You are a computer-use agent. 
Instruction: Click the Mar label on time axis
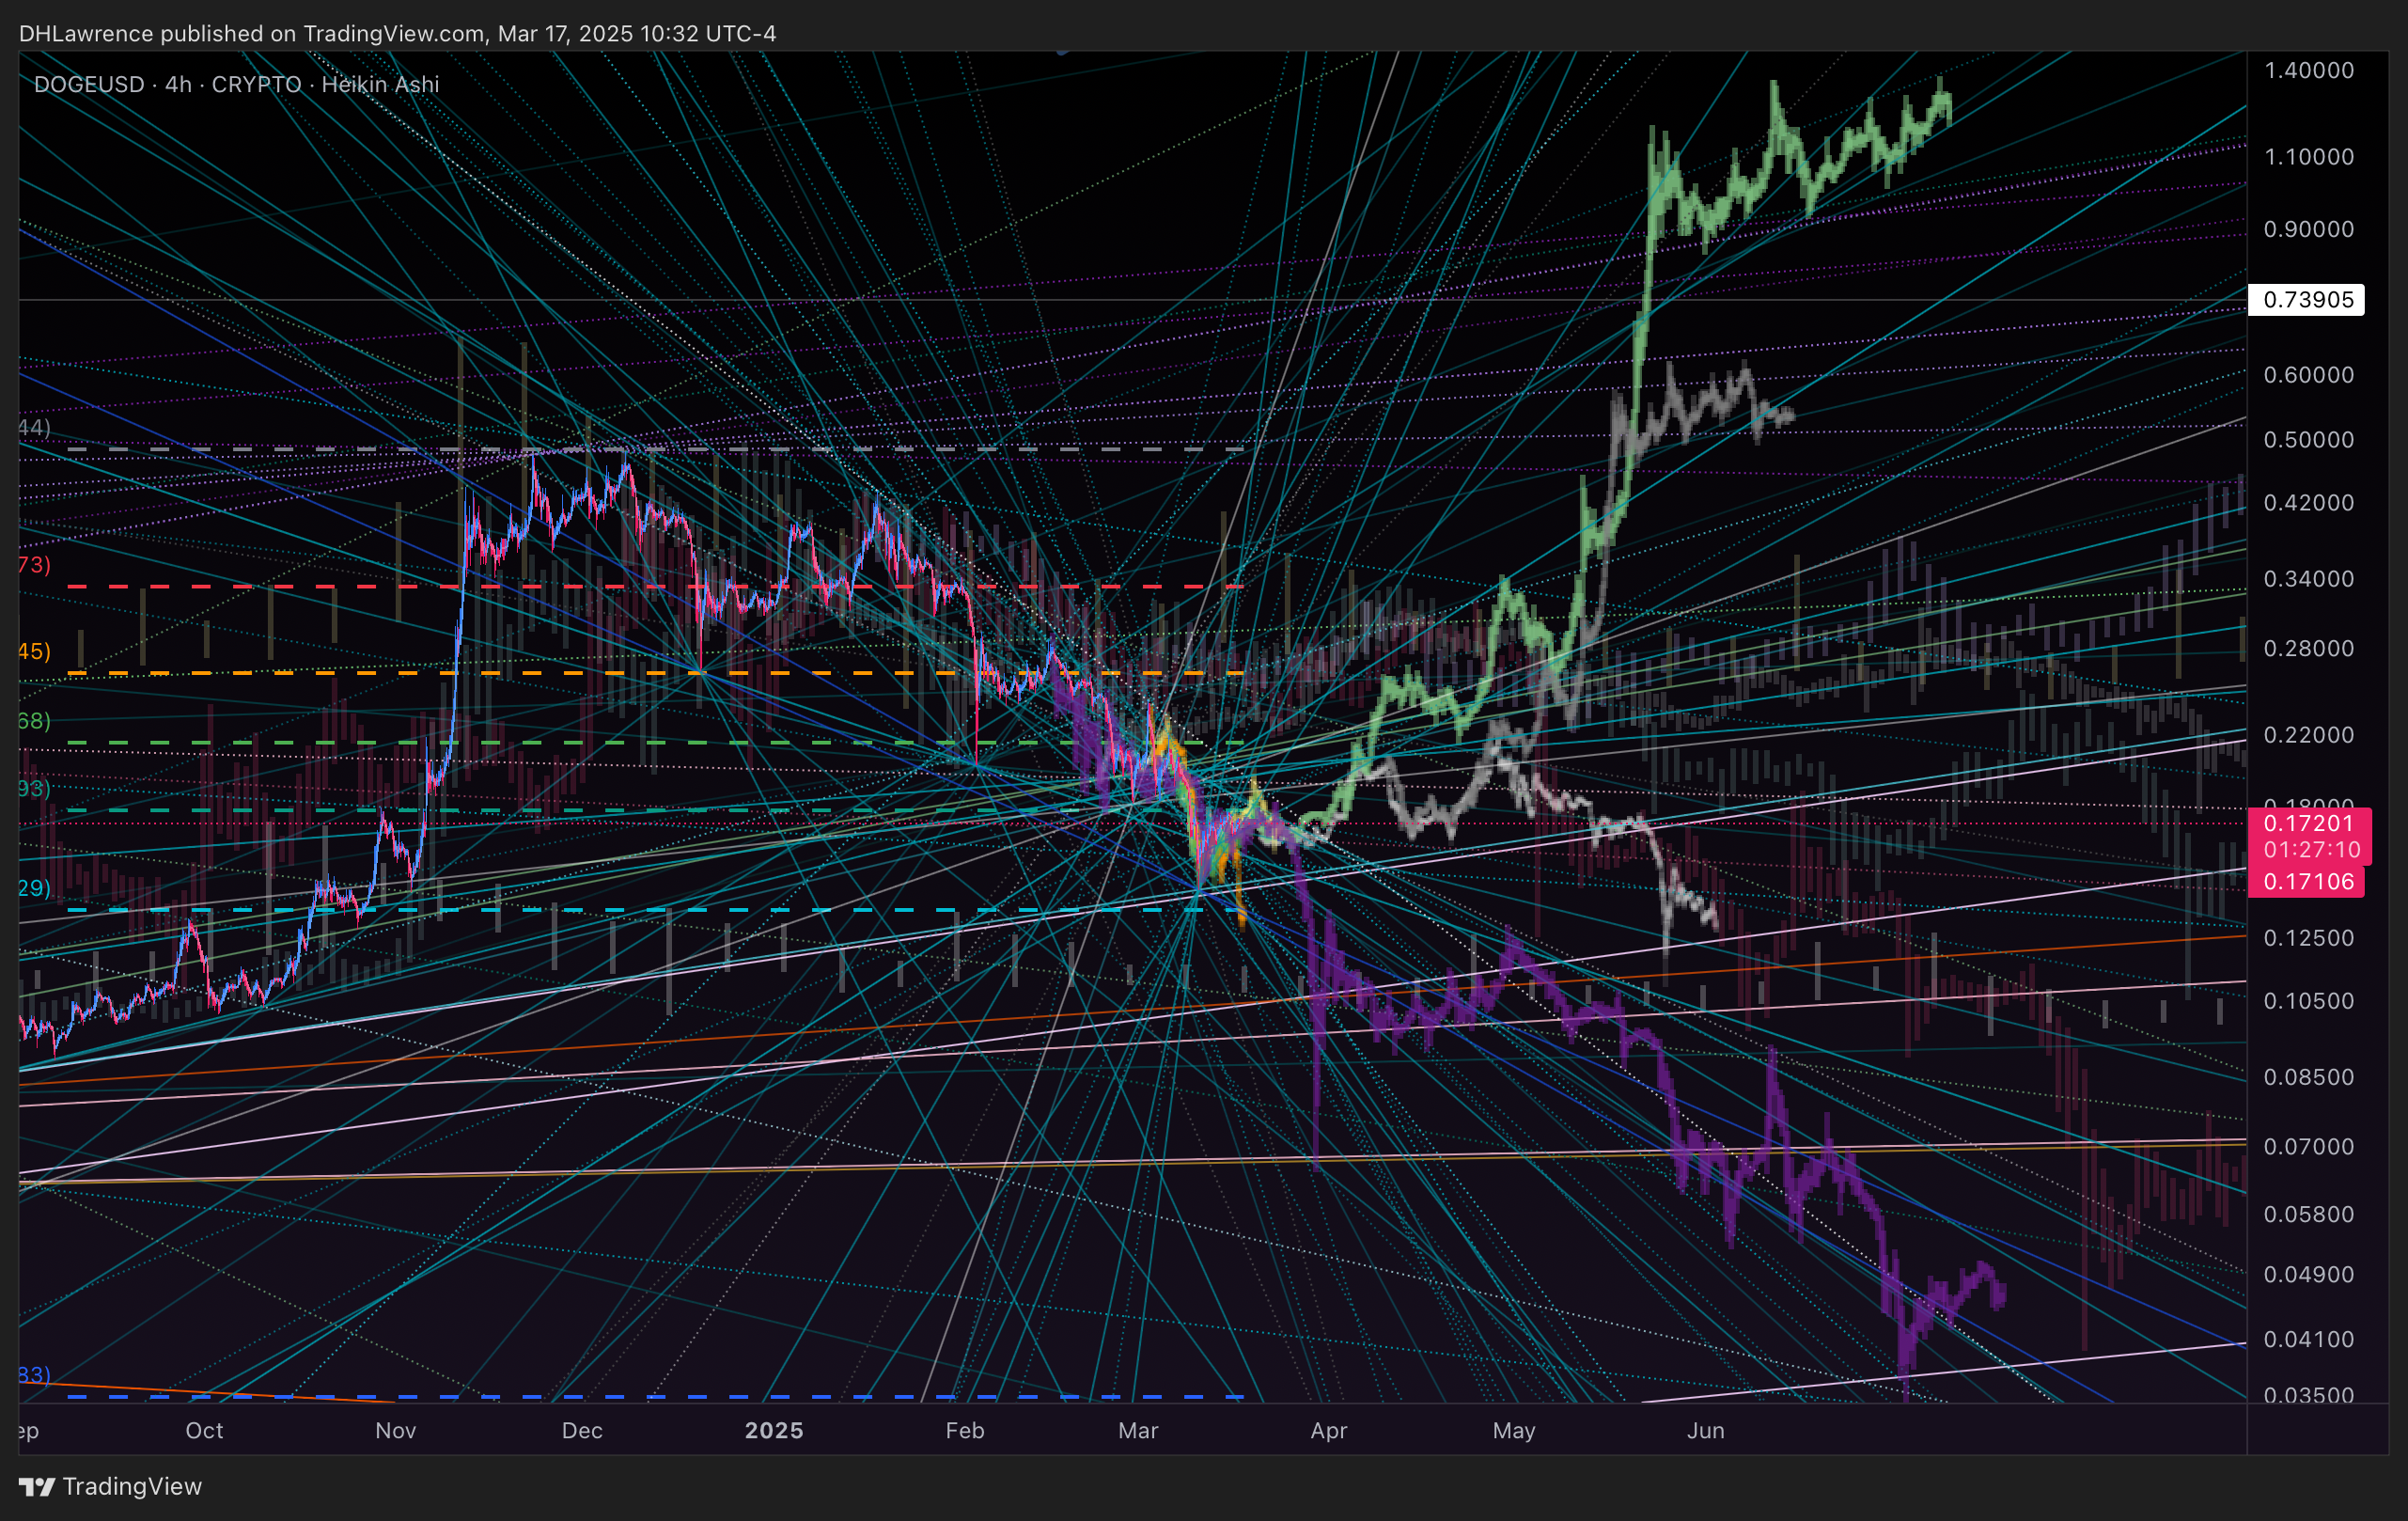[x=1138, y=1431]
